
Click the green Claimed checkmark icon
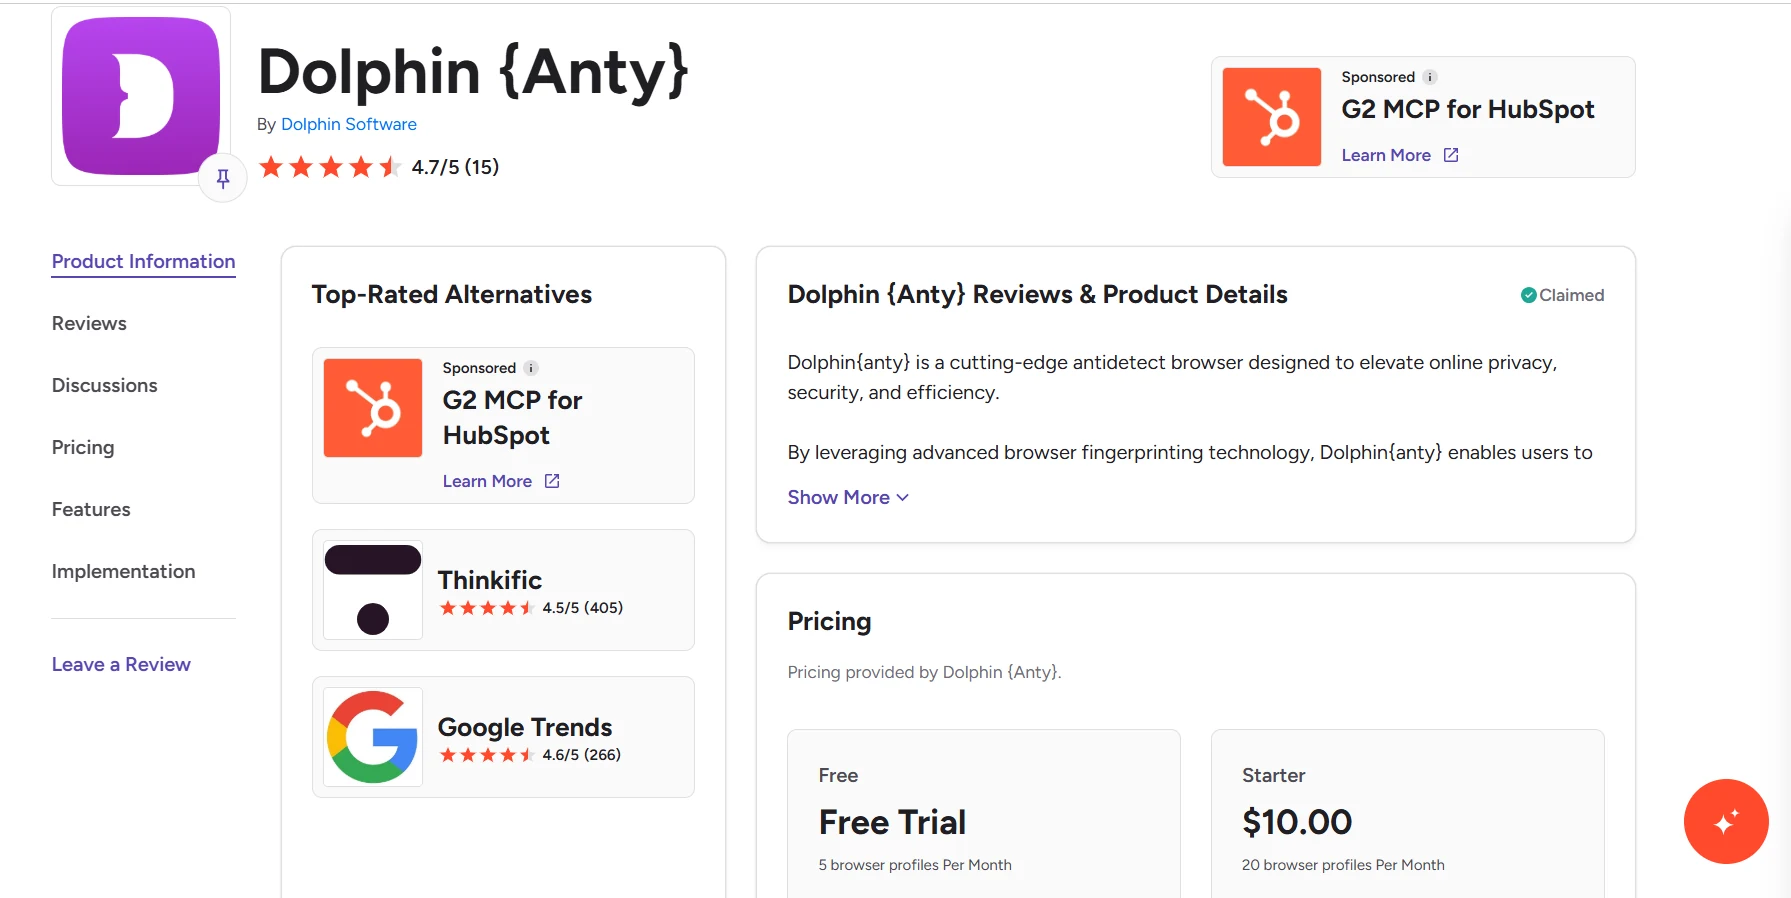pos(1528,295)
